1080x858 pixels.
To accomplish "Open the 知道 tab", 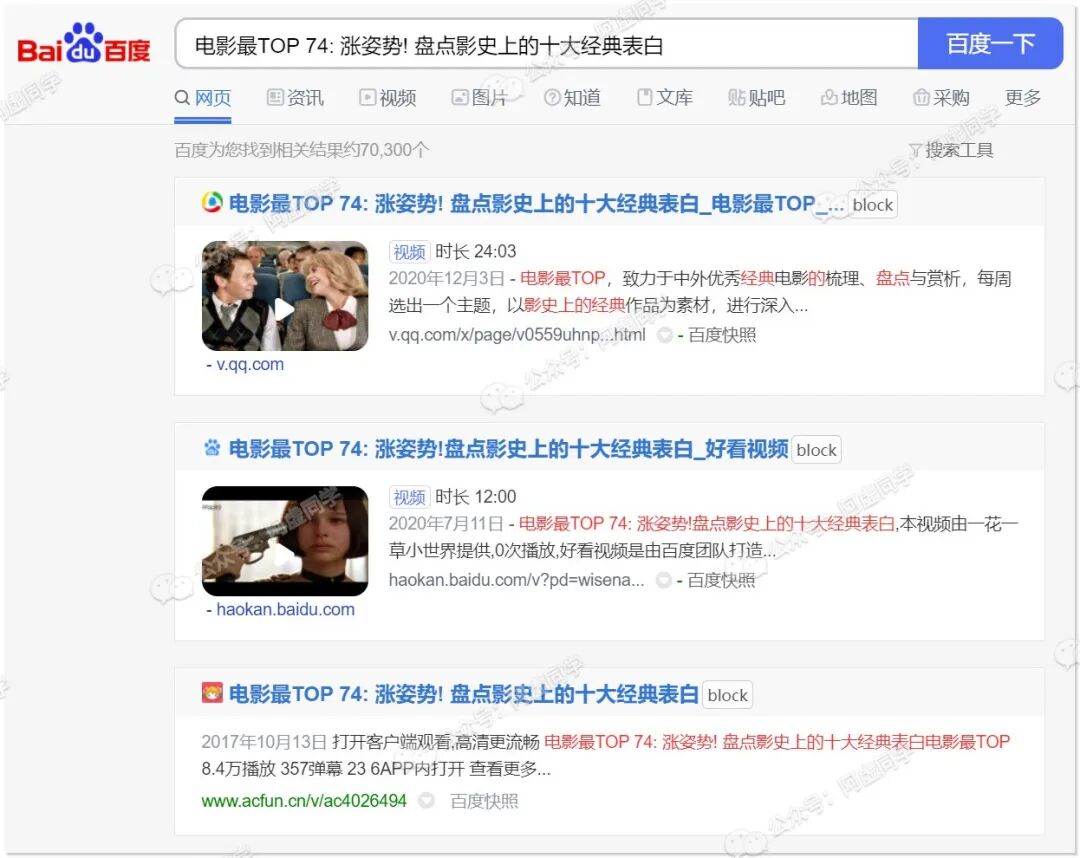I will (572, 98).
